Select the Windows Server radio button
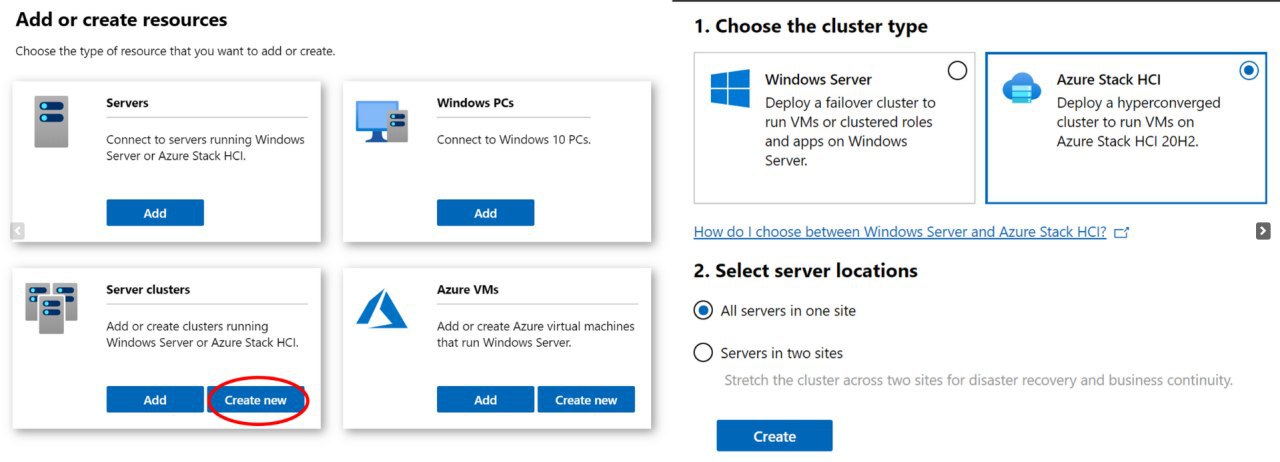 pos(957,70)
